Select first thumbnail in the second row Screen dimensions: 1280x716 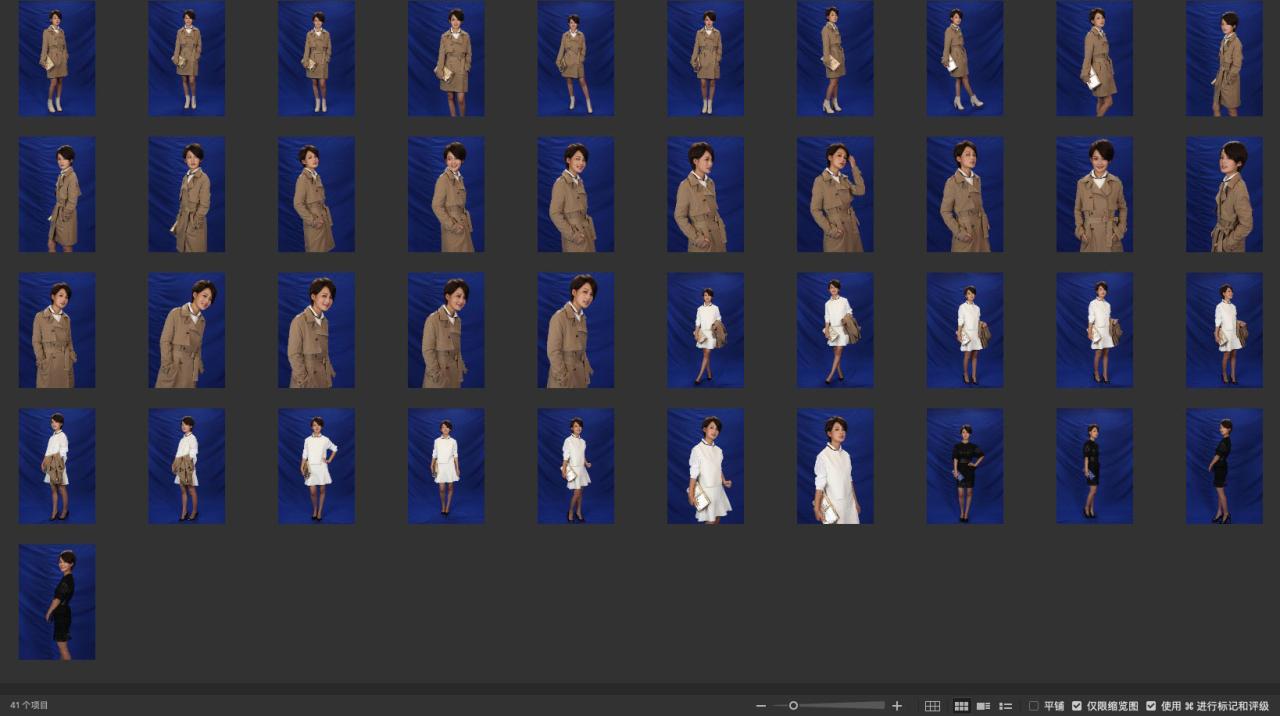pos(57,194)
